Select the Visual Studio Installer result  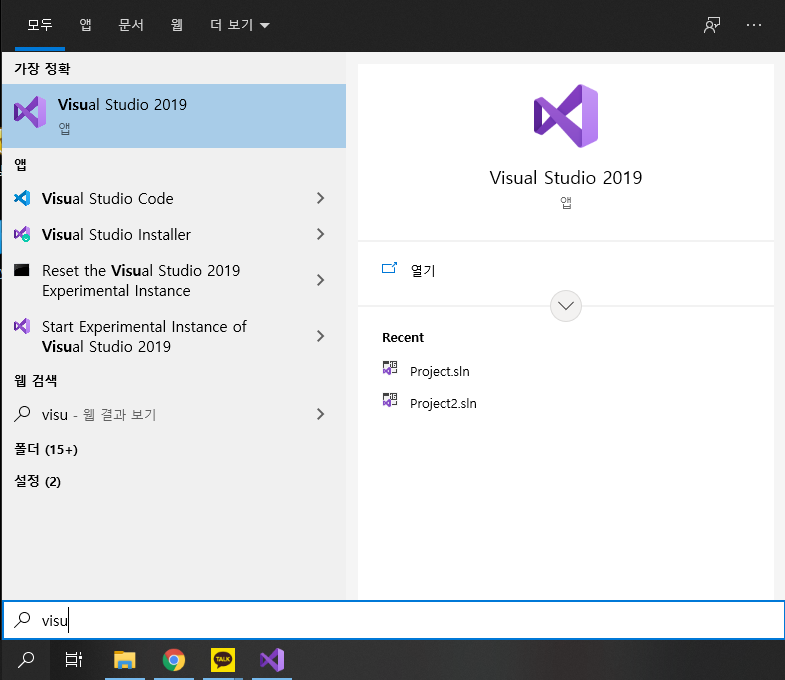pos(174,234)
